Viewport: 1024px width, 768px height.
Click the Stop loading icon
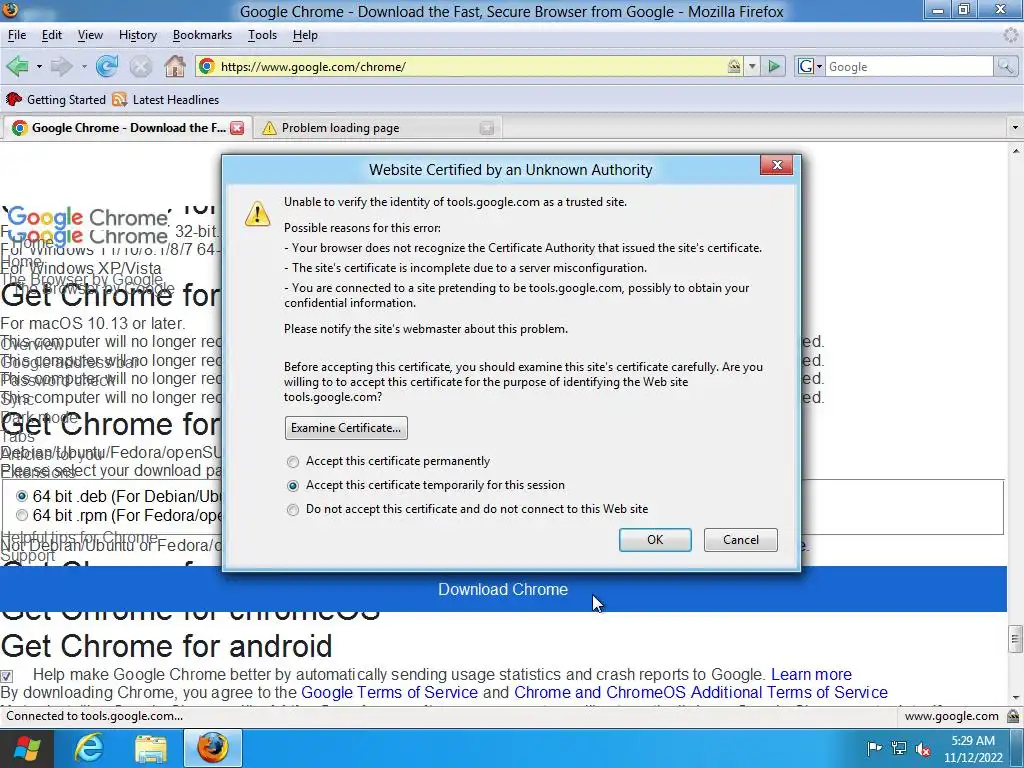point(140,66)
